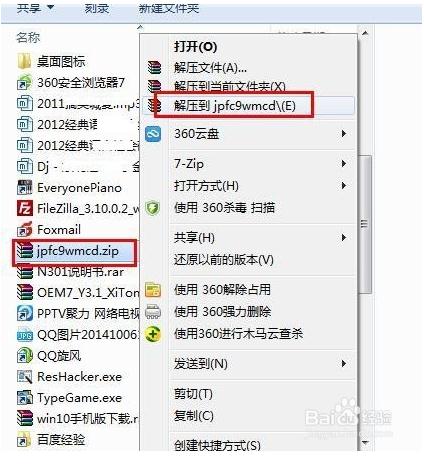The height and width of the screenshot is (476, 424).
Task: Click the EveryonePiano icon
Action: [25, 188]
